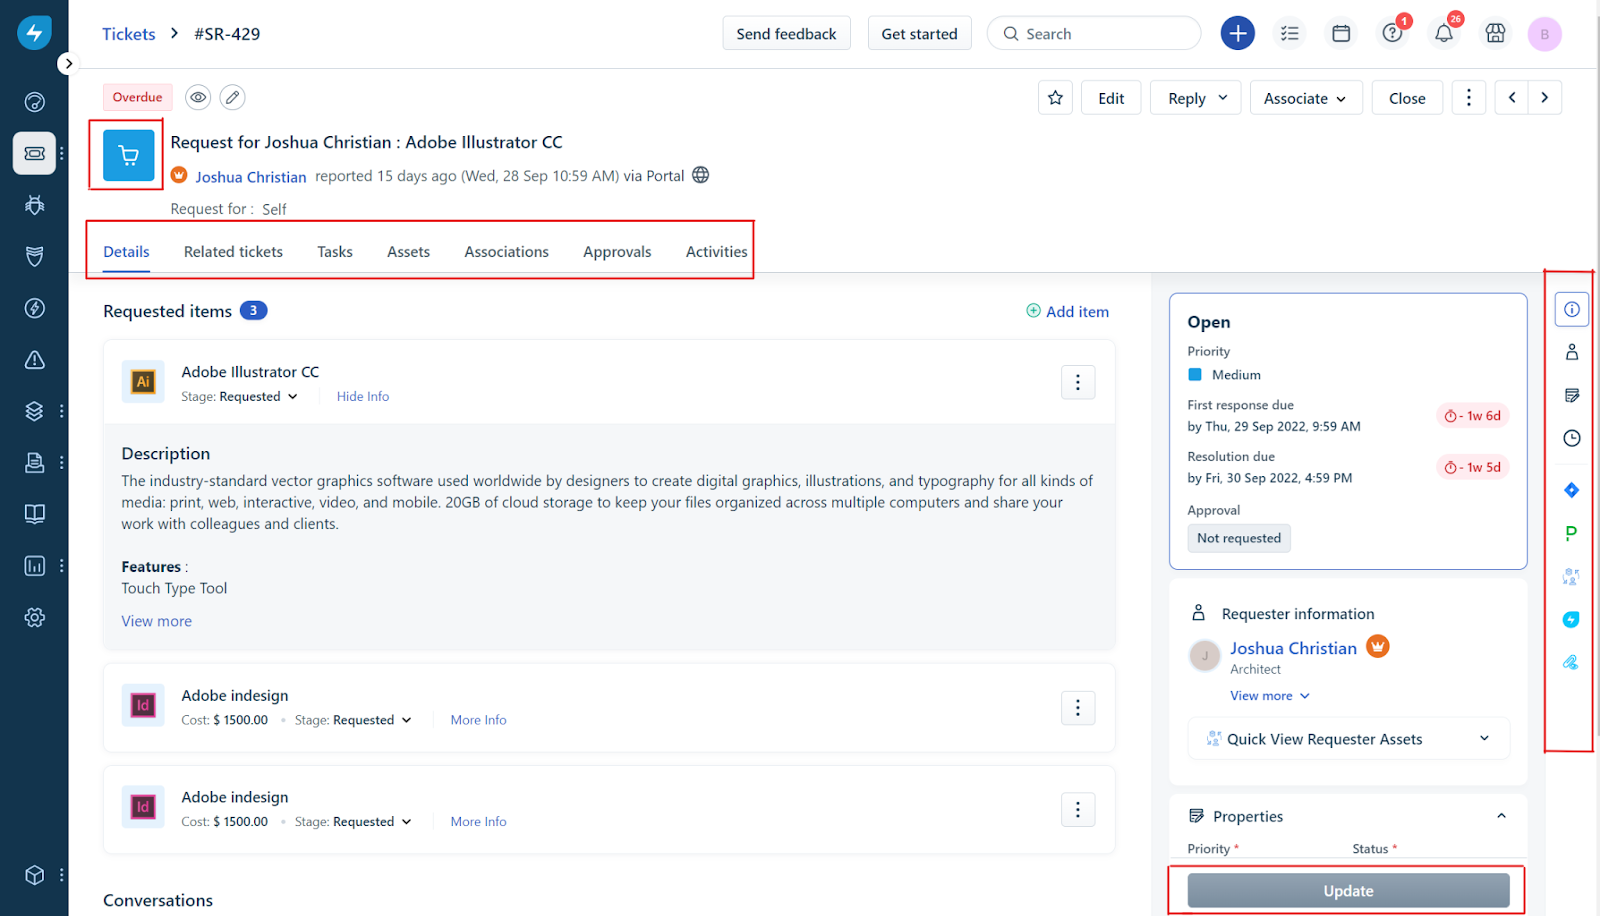Open the ticket's more options kebab menu

coord(1468,98)
